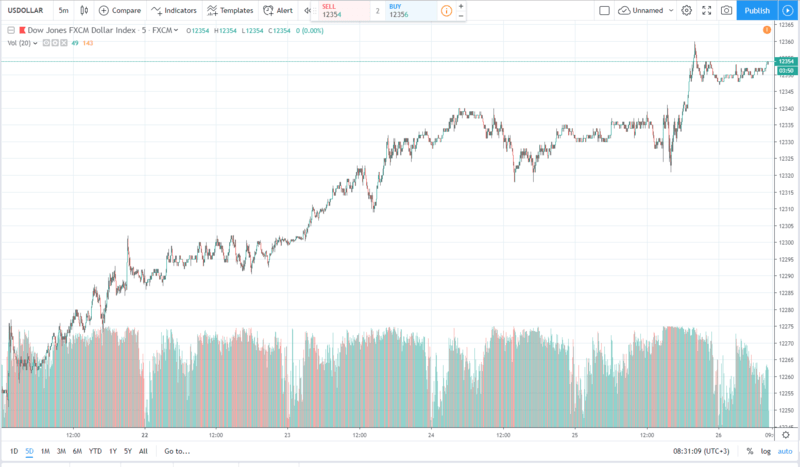This screenshot has width=800, height=467.
Task: Open the chart layout selector square icon
Action: [x=604, y=10]
